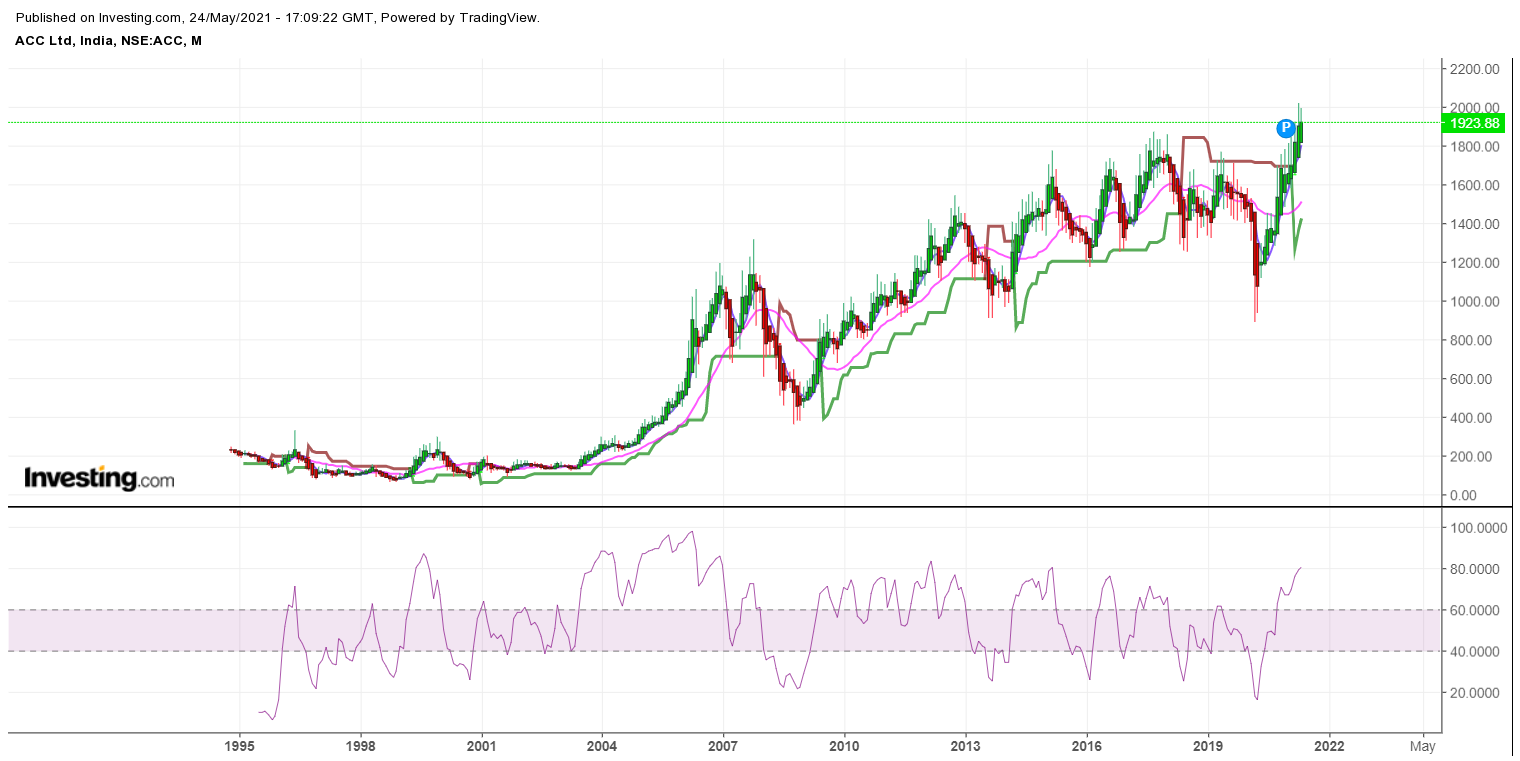This screenshot has height=761, width=1520.
Task: Select the 2022 label on time axis
Action: 1328,746
